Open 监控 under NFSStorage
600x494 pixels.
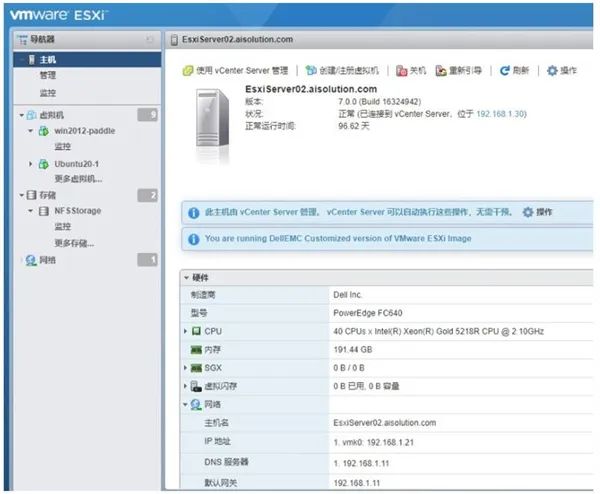(62, 227)
